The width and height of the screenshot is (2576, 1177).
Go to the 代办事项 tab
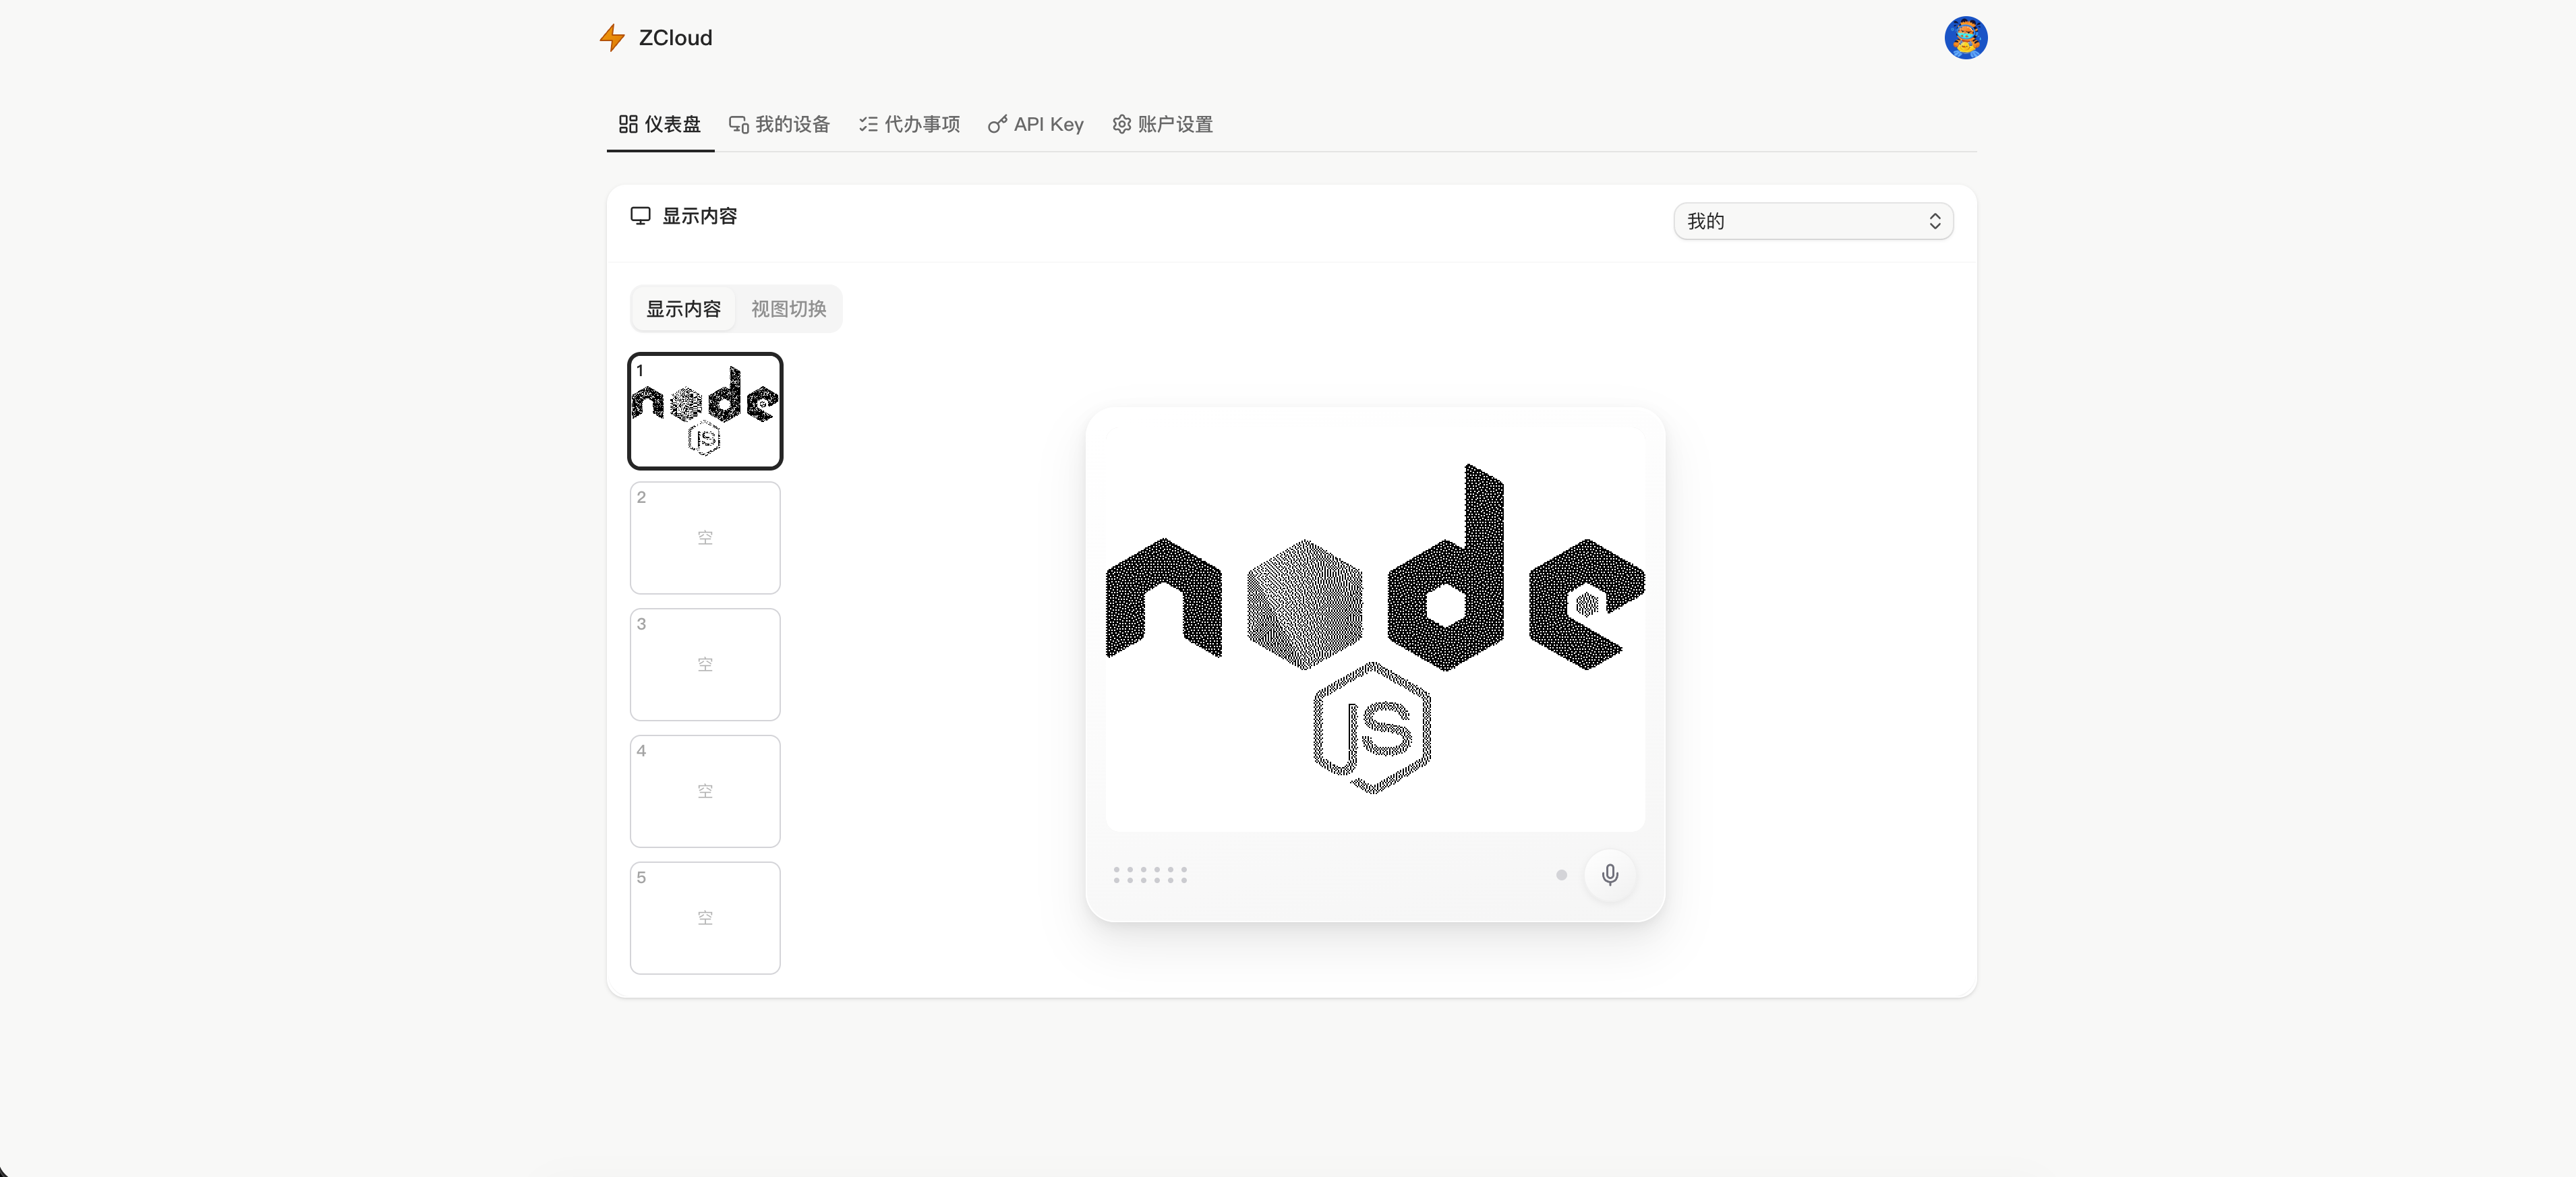(909, 124)
